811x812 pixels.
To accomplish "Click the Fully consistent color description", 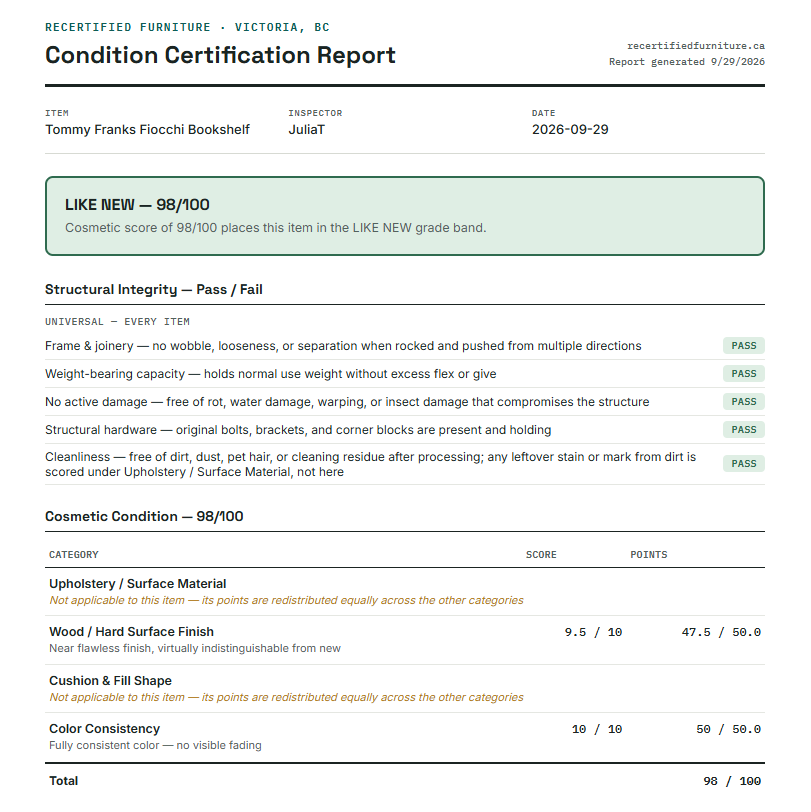I will 155,745.
